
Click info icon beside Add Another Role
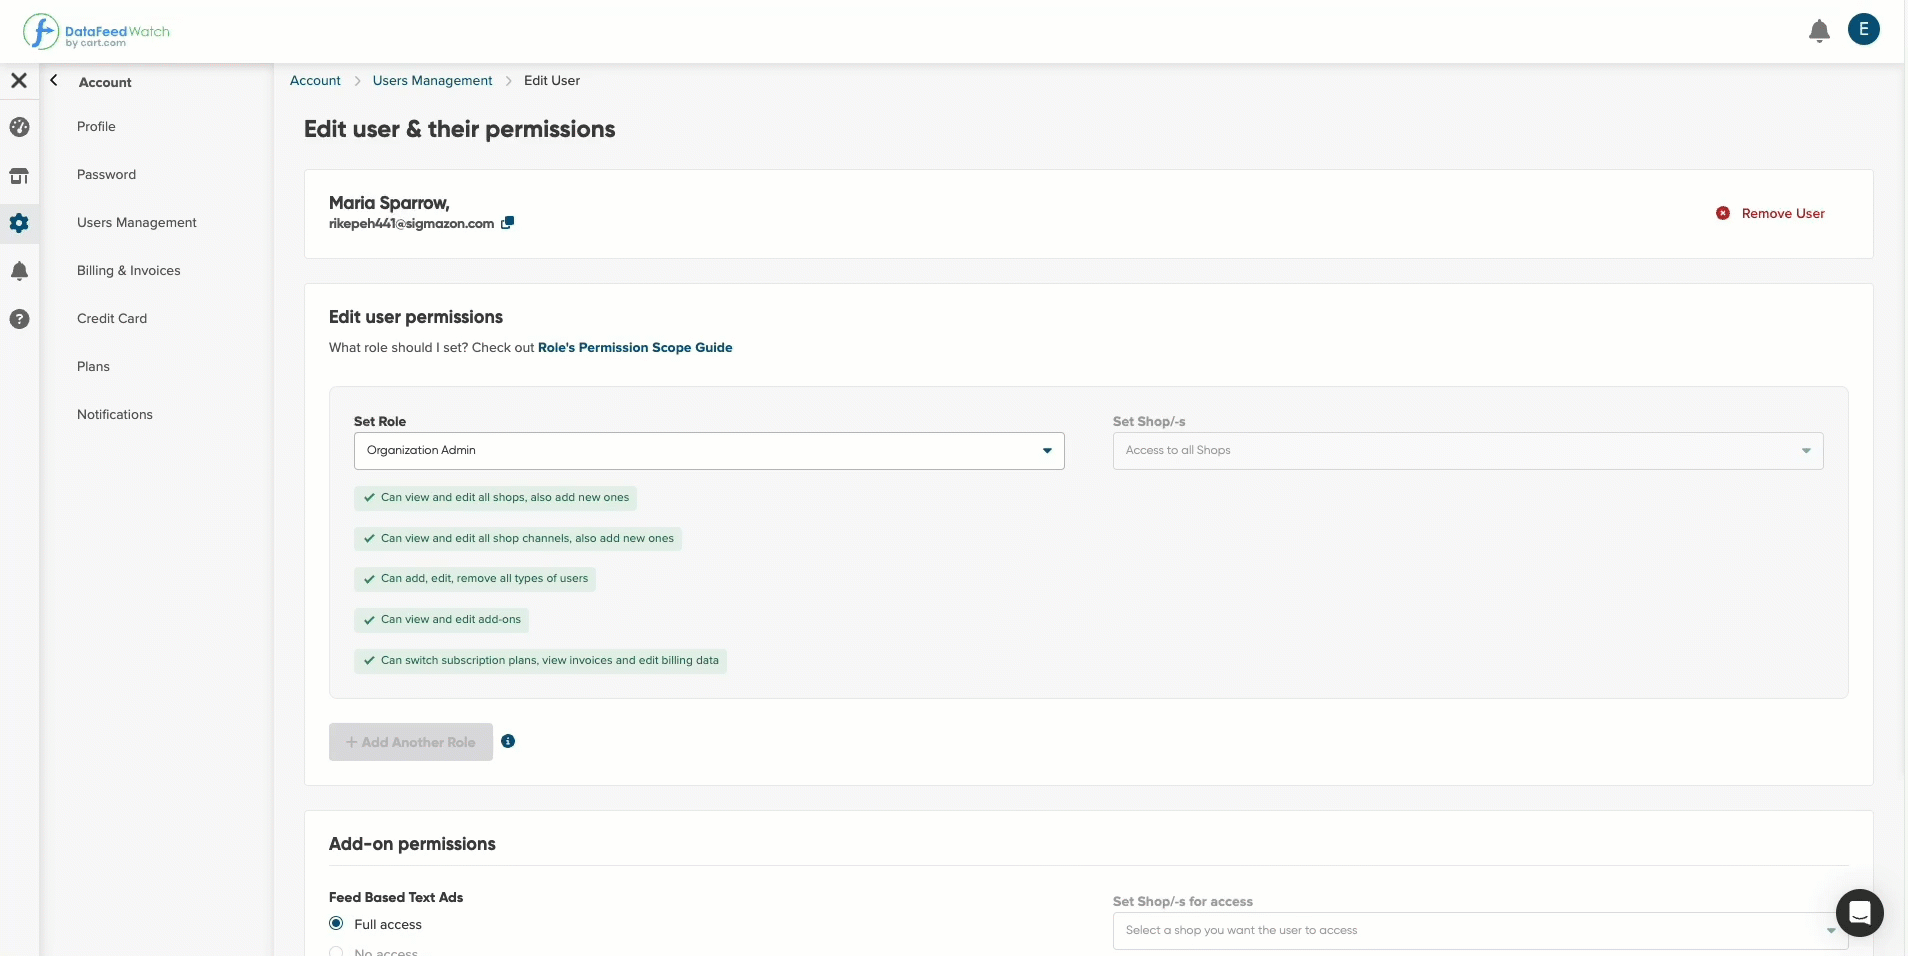508,741
